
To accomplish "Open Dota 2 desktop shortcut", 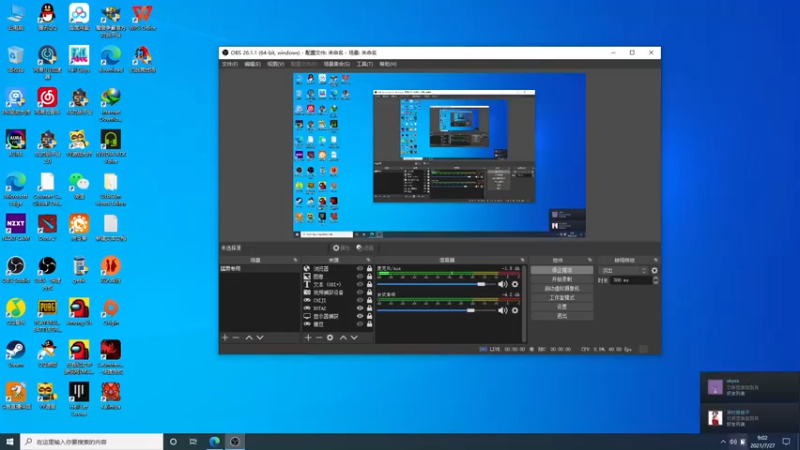I will 47,227.
